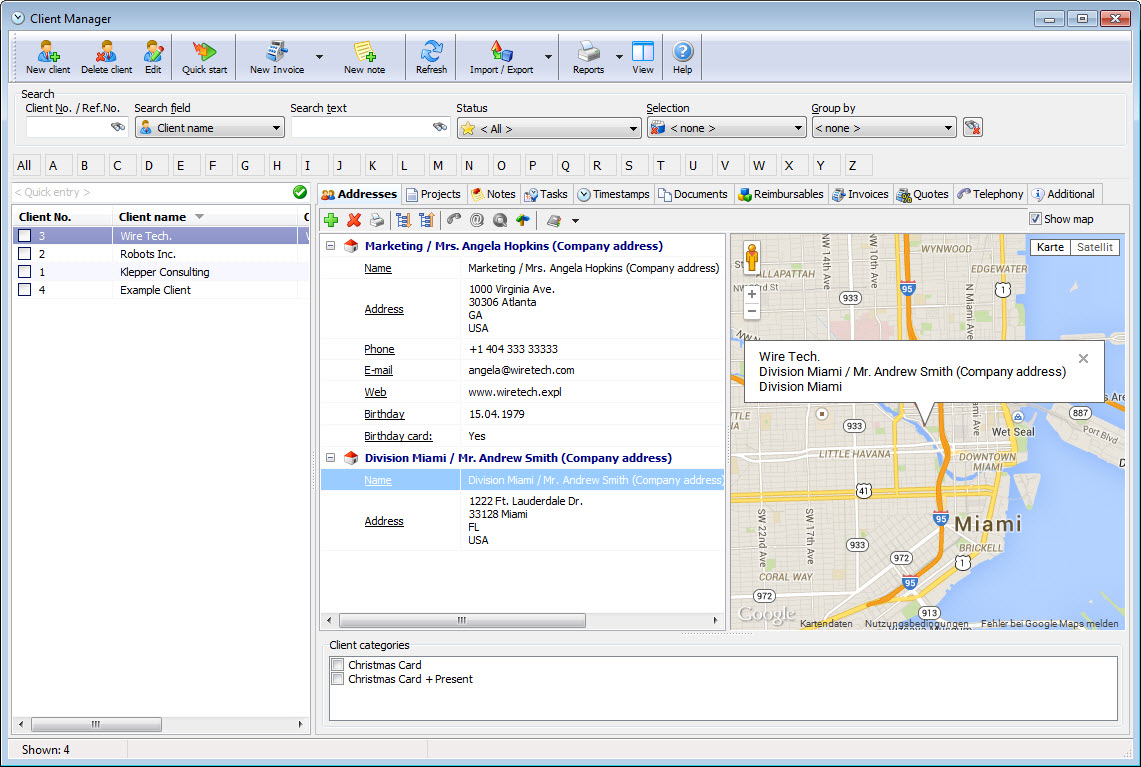Refresh the client list
1141x767 pixels.
pyautogui.click(x=431, y=57)
